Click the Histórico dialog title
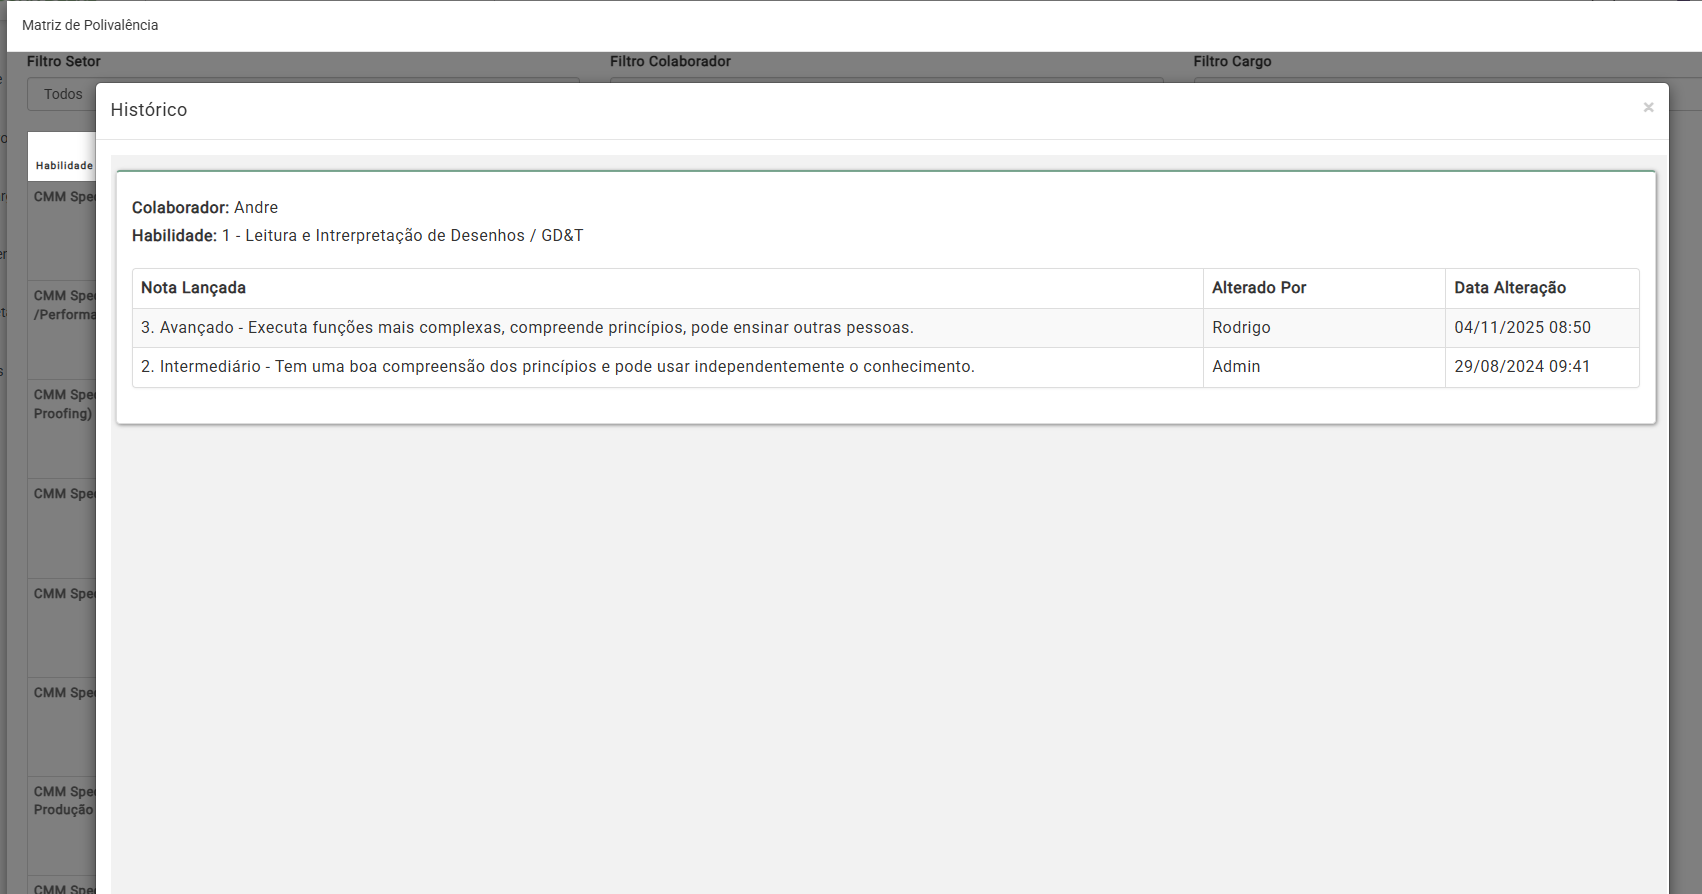The width and height of the screenshot is (1702, 894). (x=148, y=110)
